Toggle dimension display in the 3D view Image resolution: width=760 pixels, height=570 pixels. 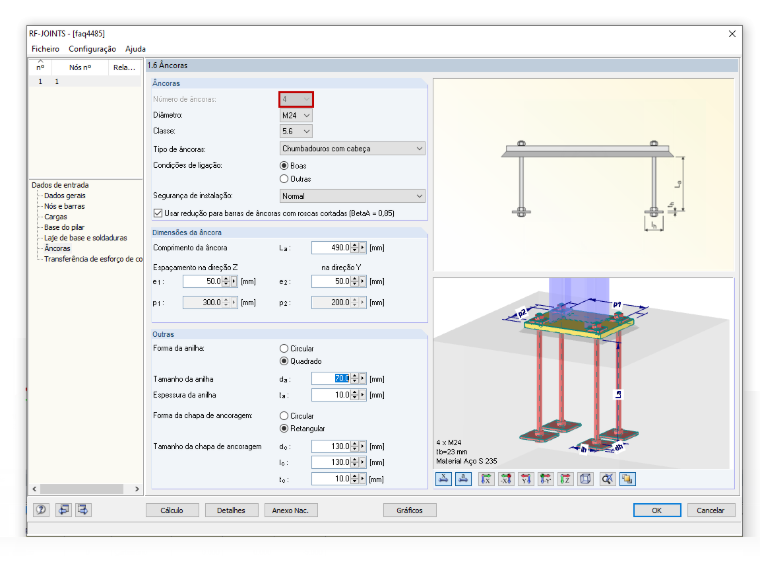point(443,479)
